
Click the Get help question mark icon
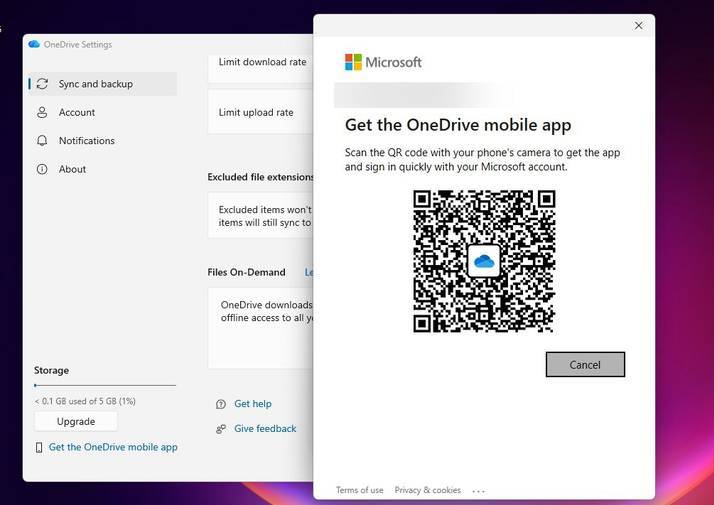click(221, 404)
